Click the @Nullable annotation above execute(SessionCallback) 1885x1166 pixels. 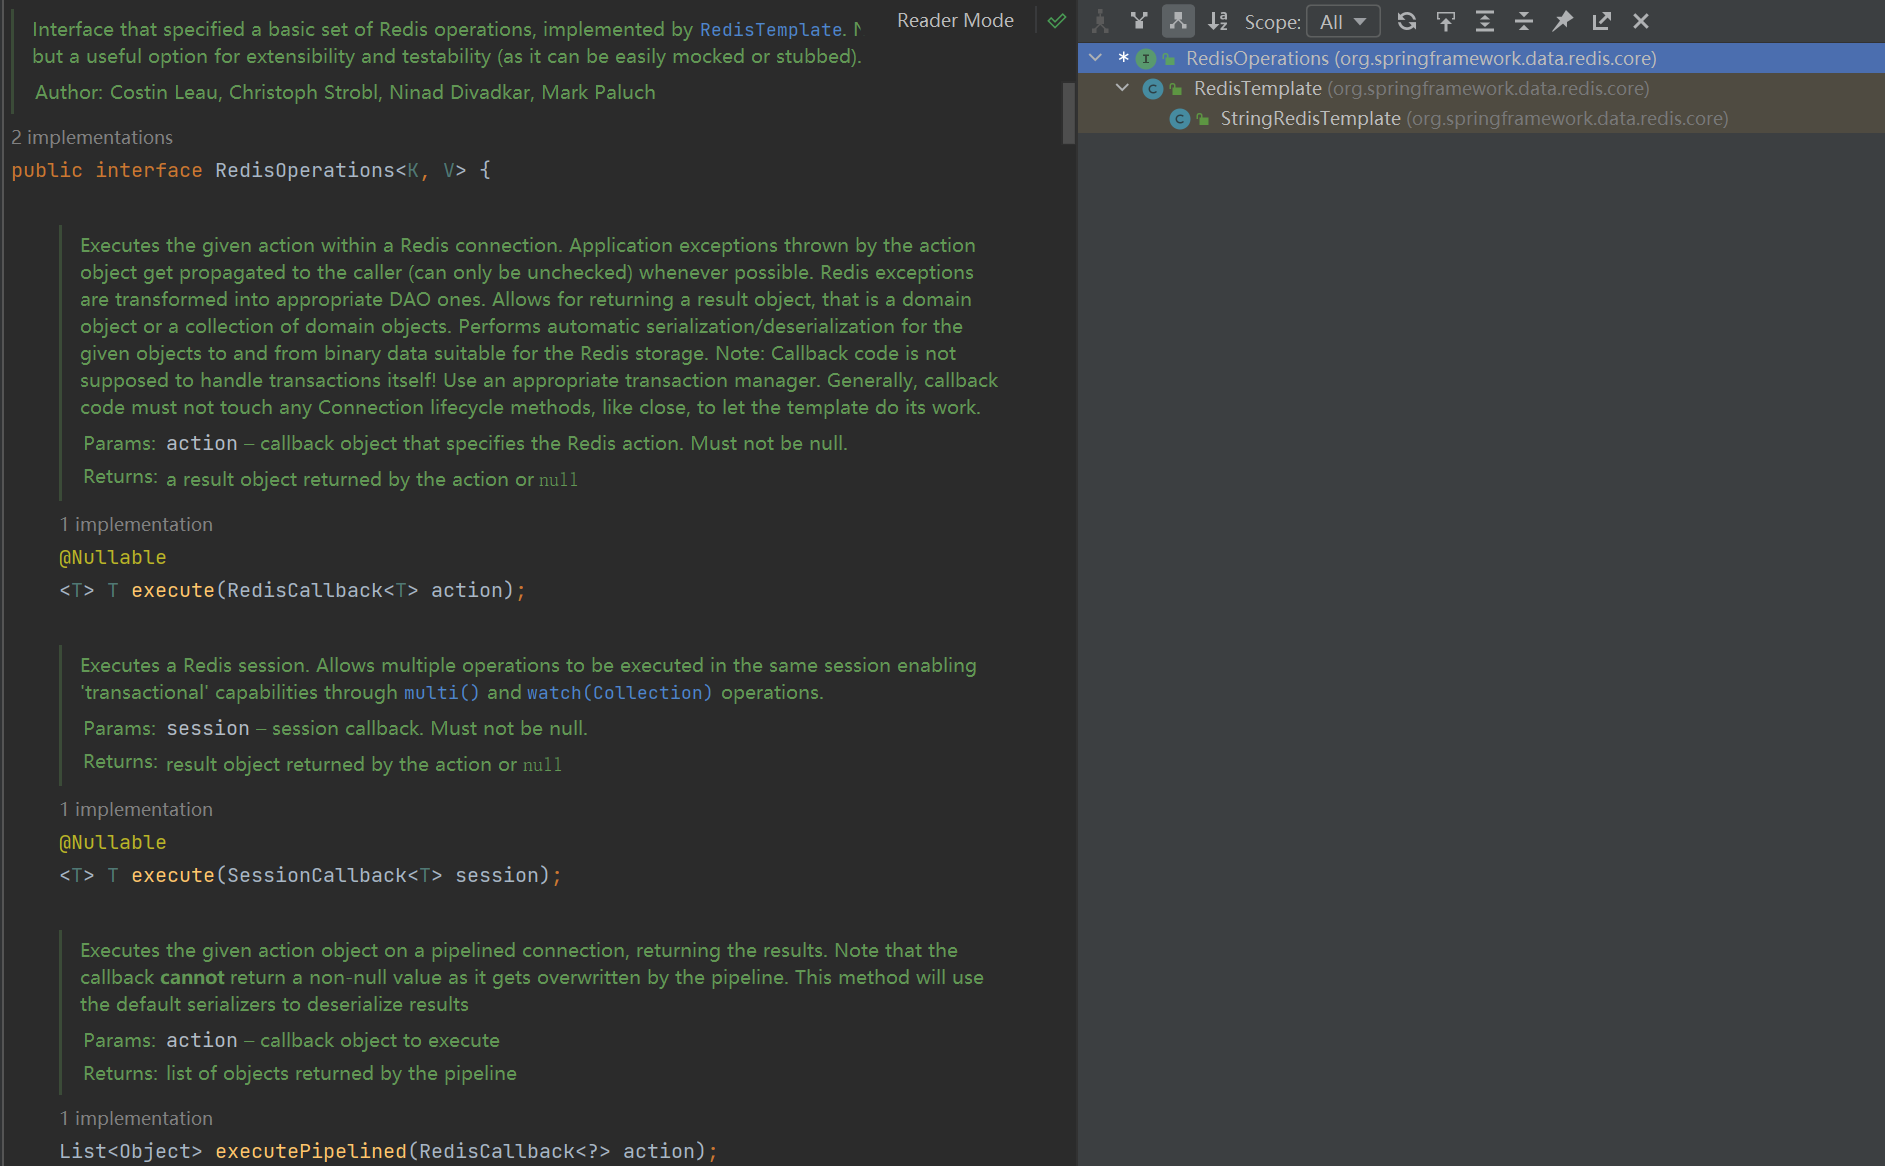tap(113, 842)
